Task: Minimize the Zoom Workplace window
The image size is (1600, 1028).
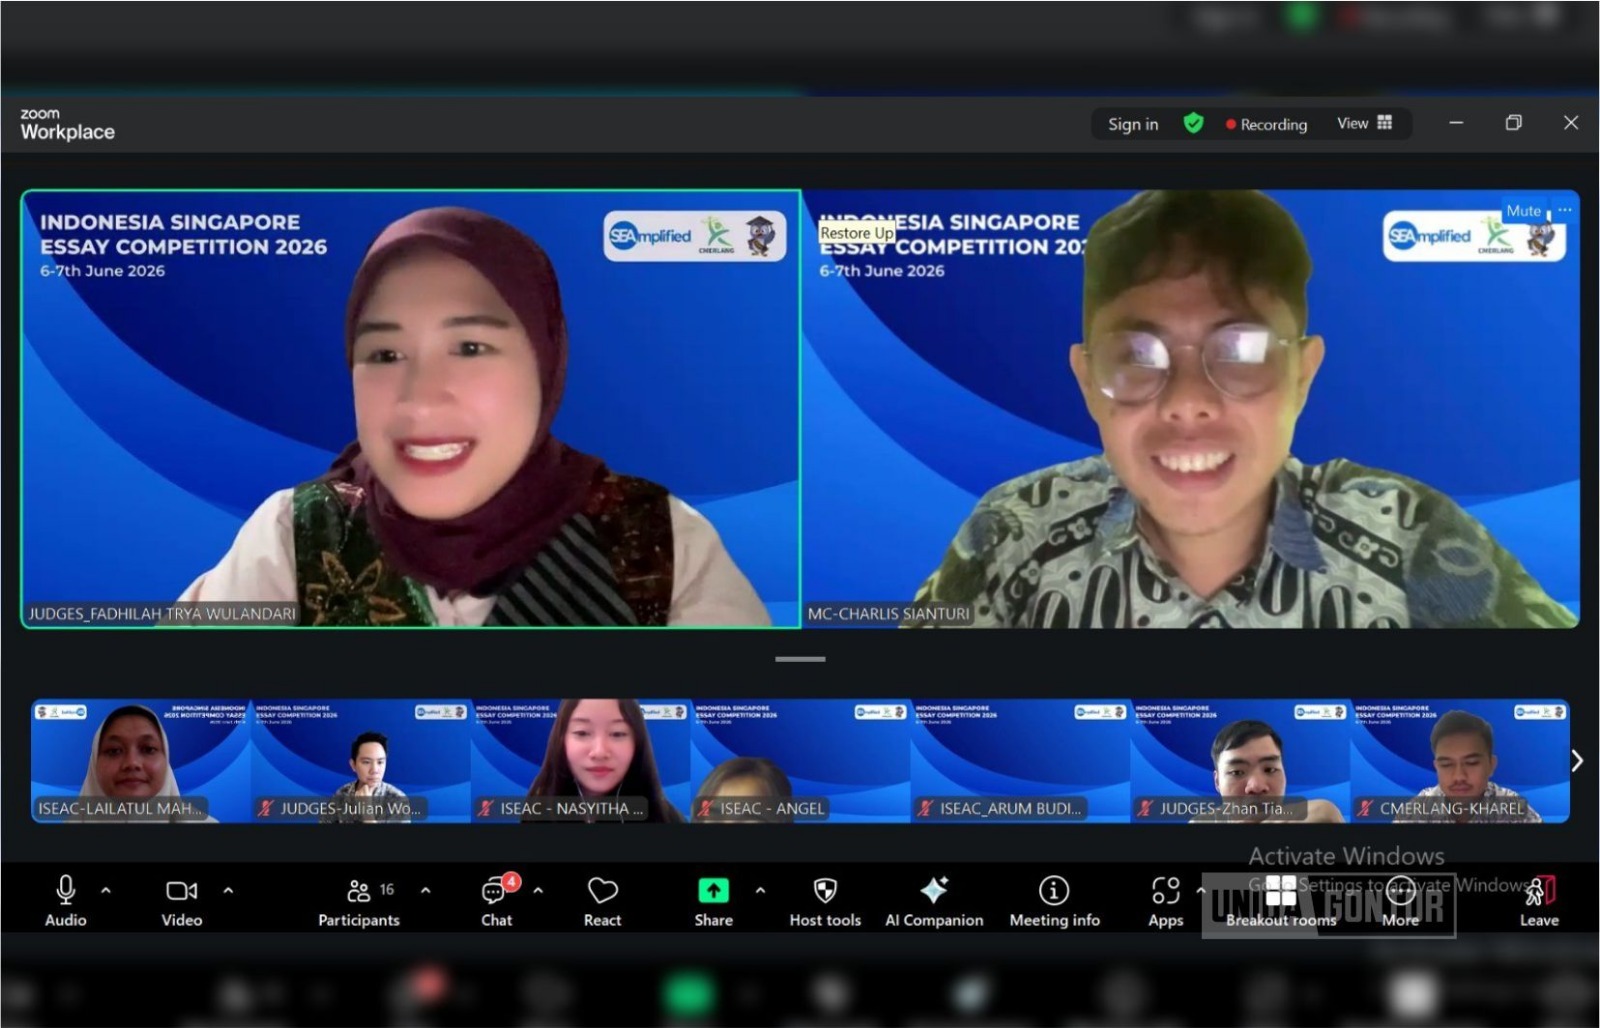Action: [x=1456, y=123]
